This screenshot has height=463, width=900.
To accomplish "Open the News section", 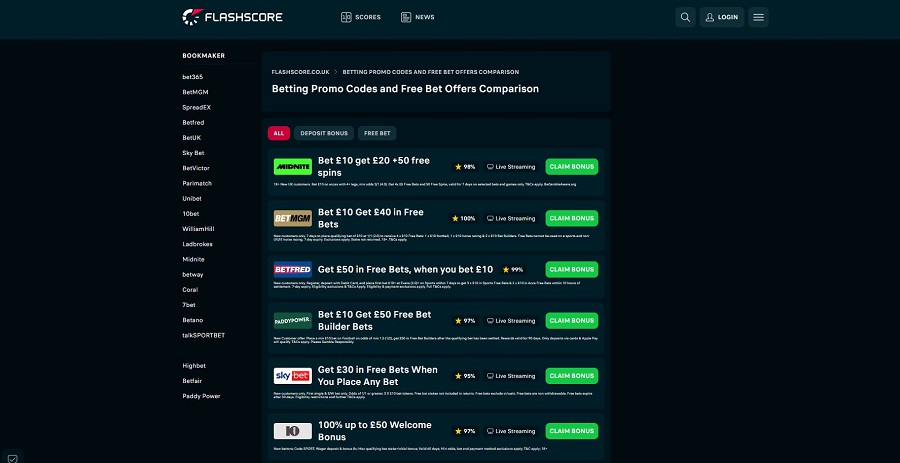I will click(418, 17).
